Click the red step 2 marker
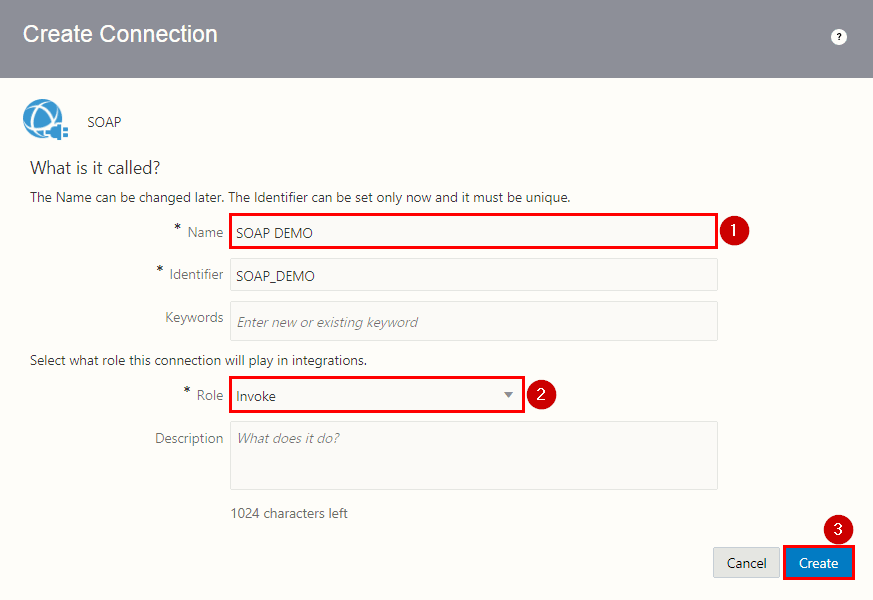873x600 pixels. point(541,394)
